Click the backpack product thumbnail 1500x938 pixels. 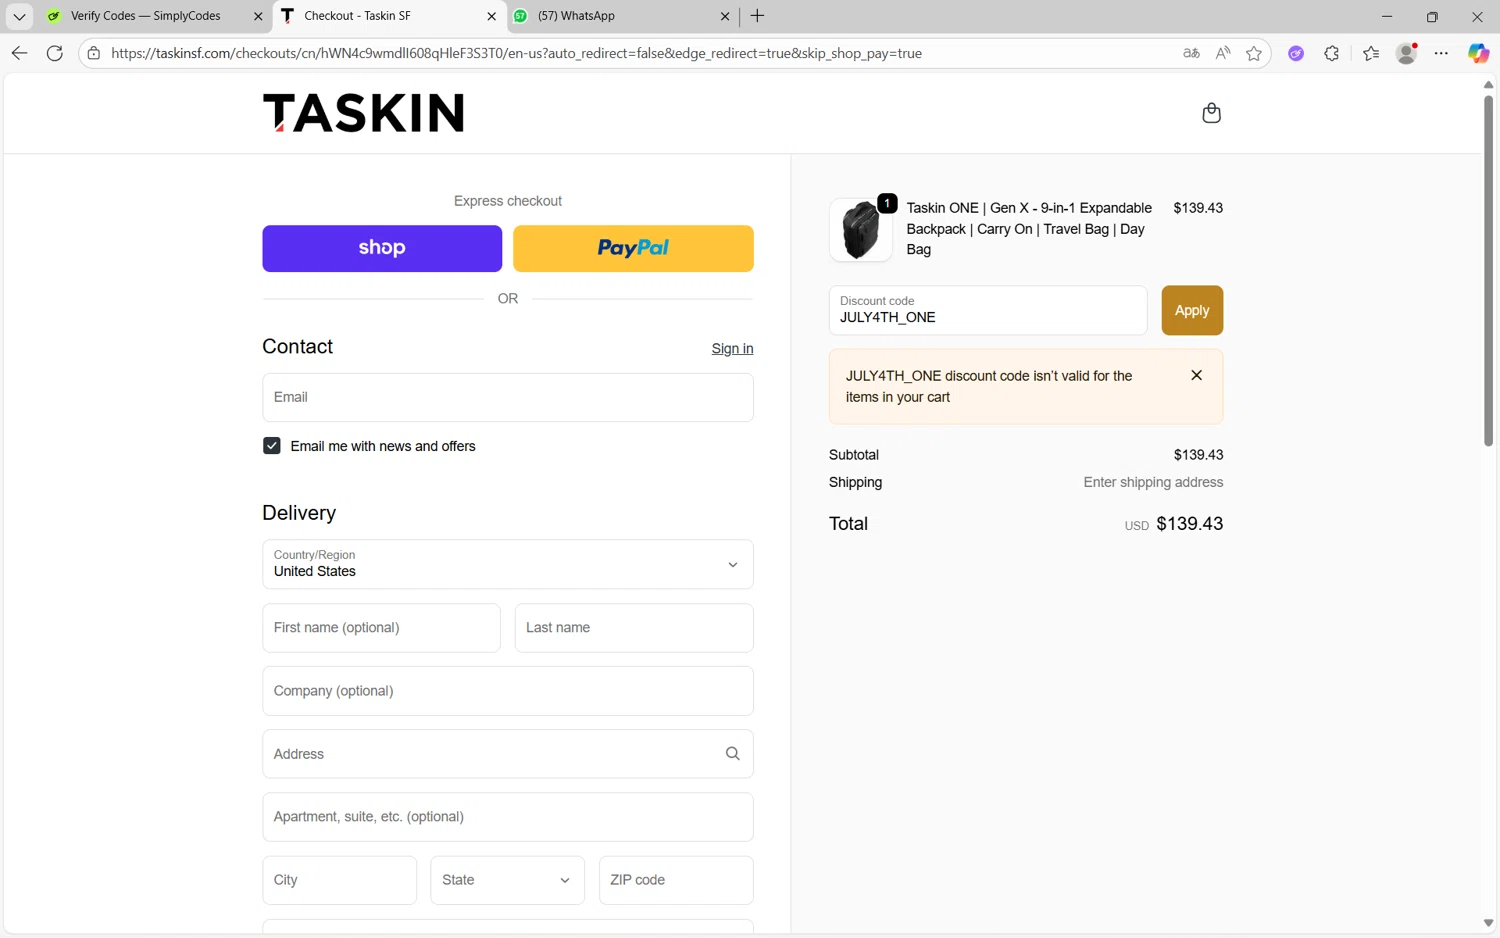(x=861, y=229)
